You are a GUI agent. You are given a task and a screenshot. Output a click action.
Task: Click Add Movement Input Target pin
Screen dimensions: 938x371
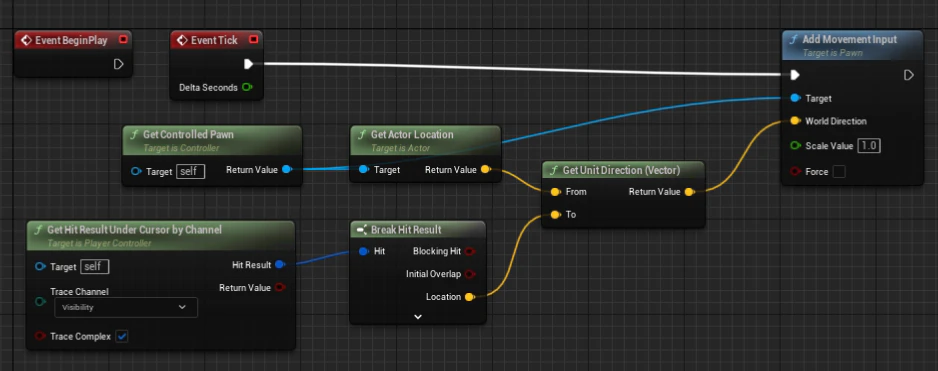tap(795, 98)
